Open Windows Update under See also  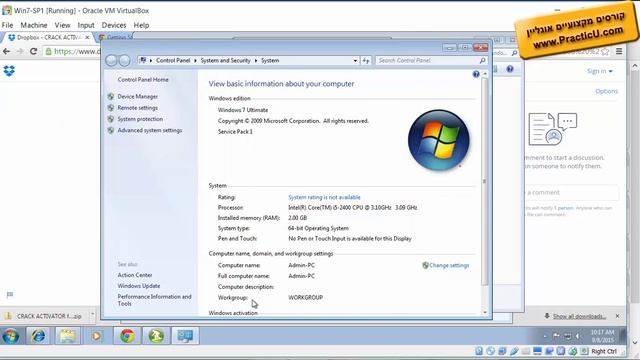[139, 286]
